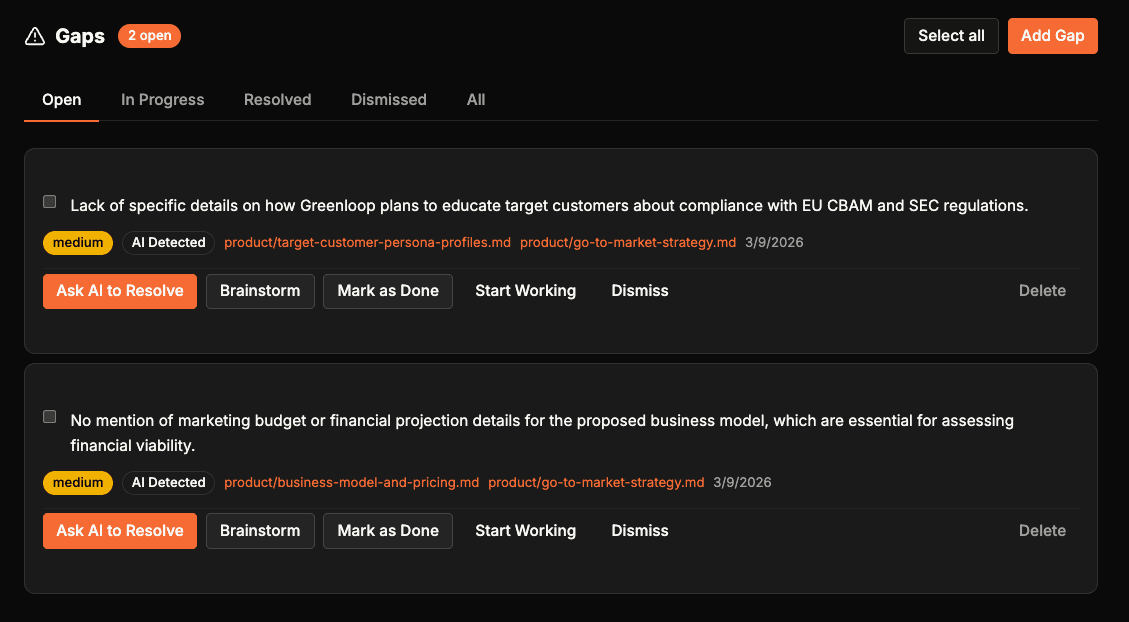Click the 3/9/2026 date on the marketing budget gap
The image size is (1129, 622).
pyautogui.click(x=742, y=482)
